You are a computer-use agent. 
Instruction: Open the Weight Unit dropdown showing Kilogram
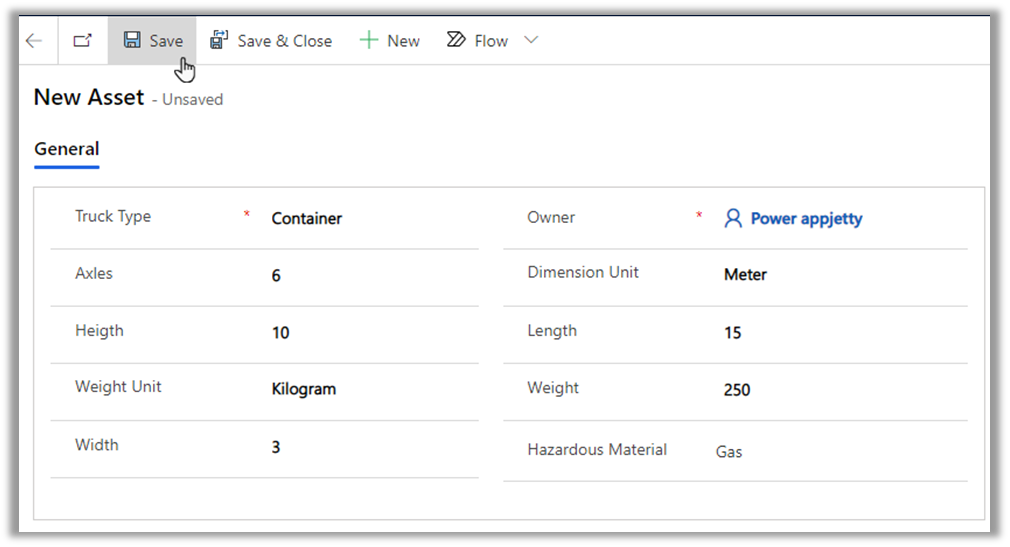click(304, 389)
